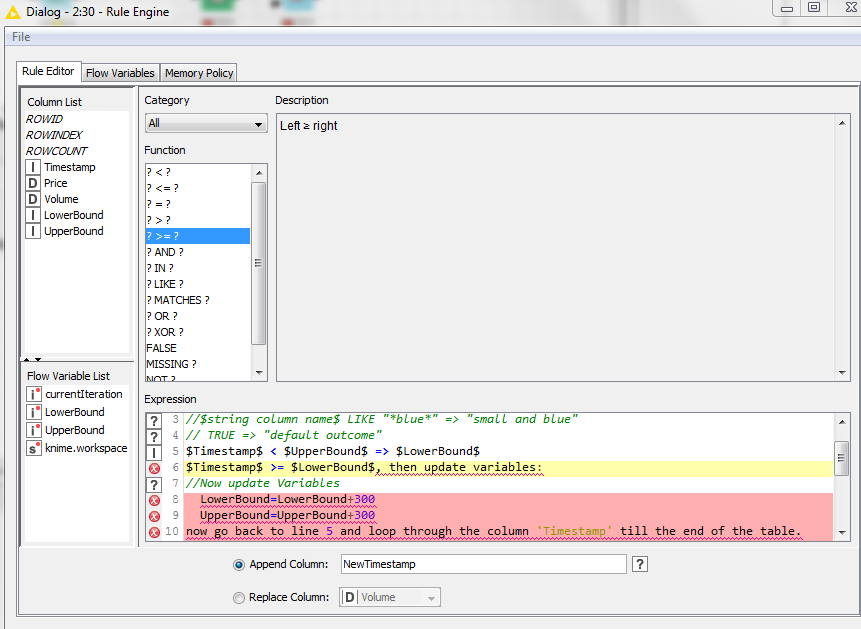
Task: Click the red error icon on line 9
Action: [x=154, y=516]
